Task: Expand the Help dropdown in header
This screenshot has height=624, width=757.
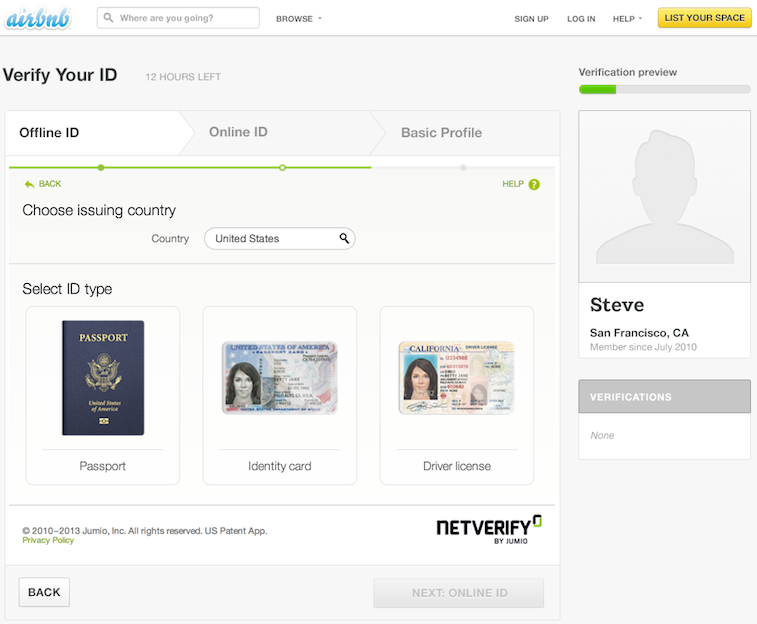Action: (627, 19)
